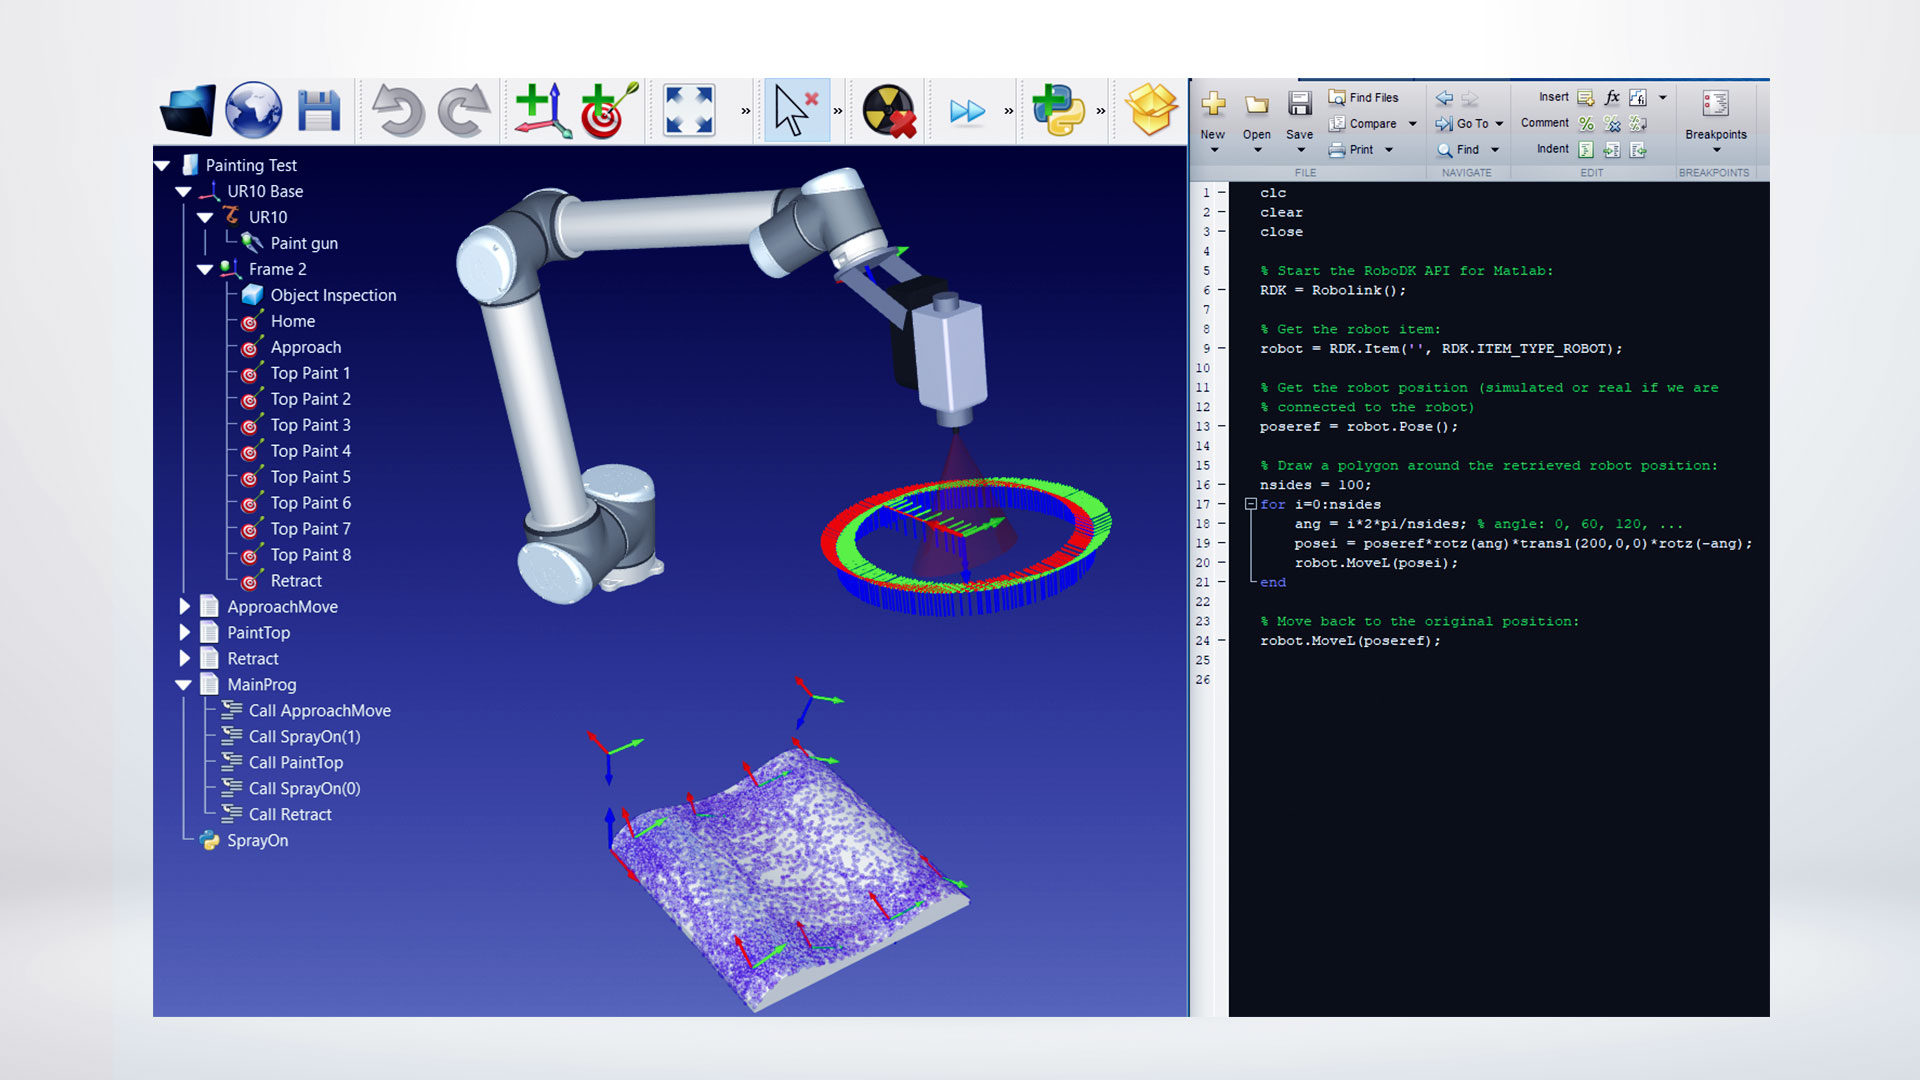
Task: Click the comment percent icon
Action: [x=1586, y=124]
